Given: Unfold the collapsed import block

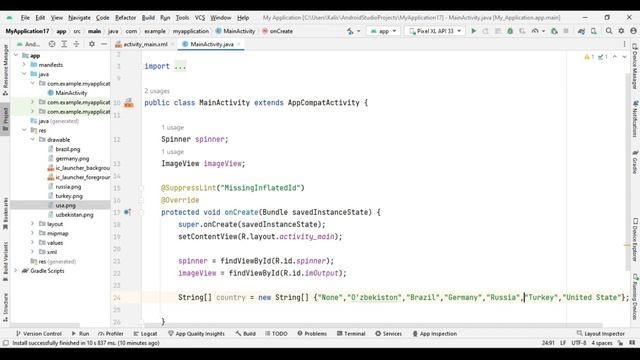Looking at the screenshot, I should click(180, 66).
